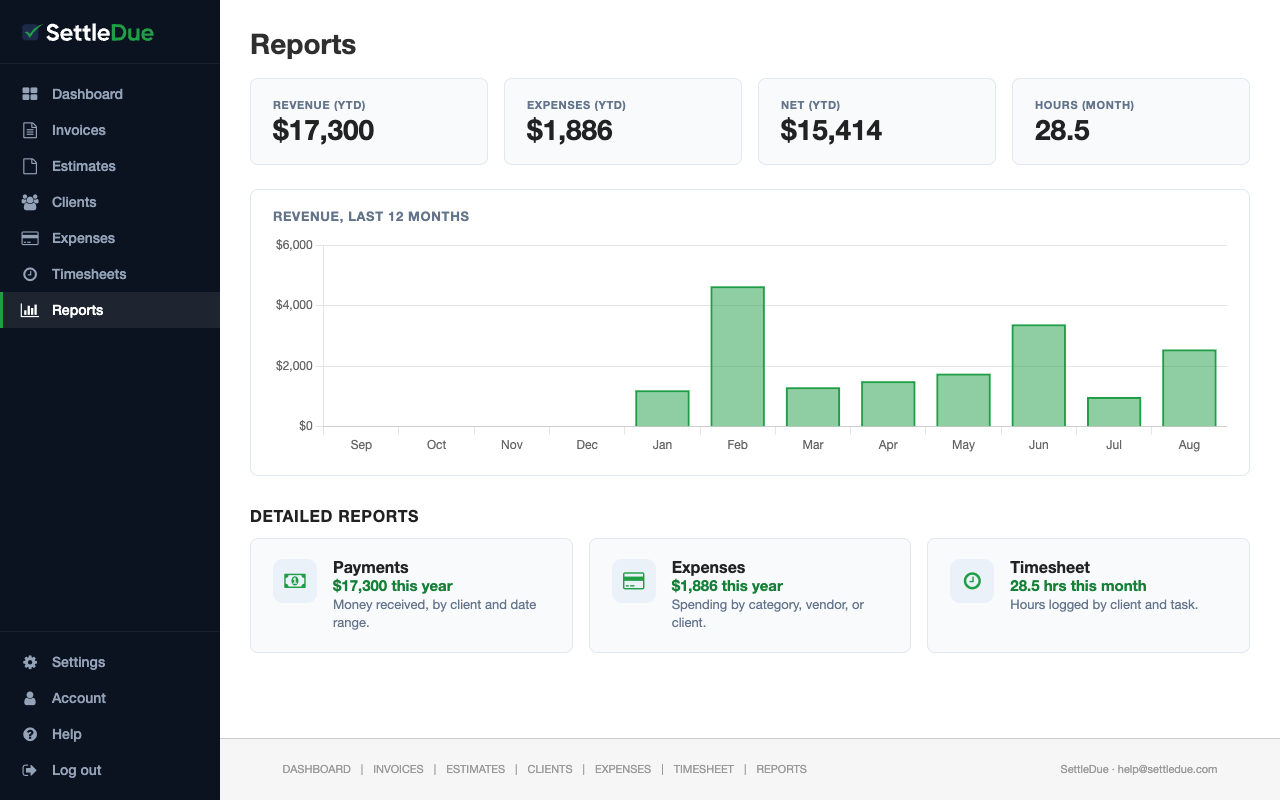Click the help@settledue.com footer text
Viewport: 1280px width, 800px height.
[1167, 769]
